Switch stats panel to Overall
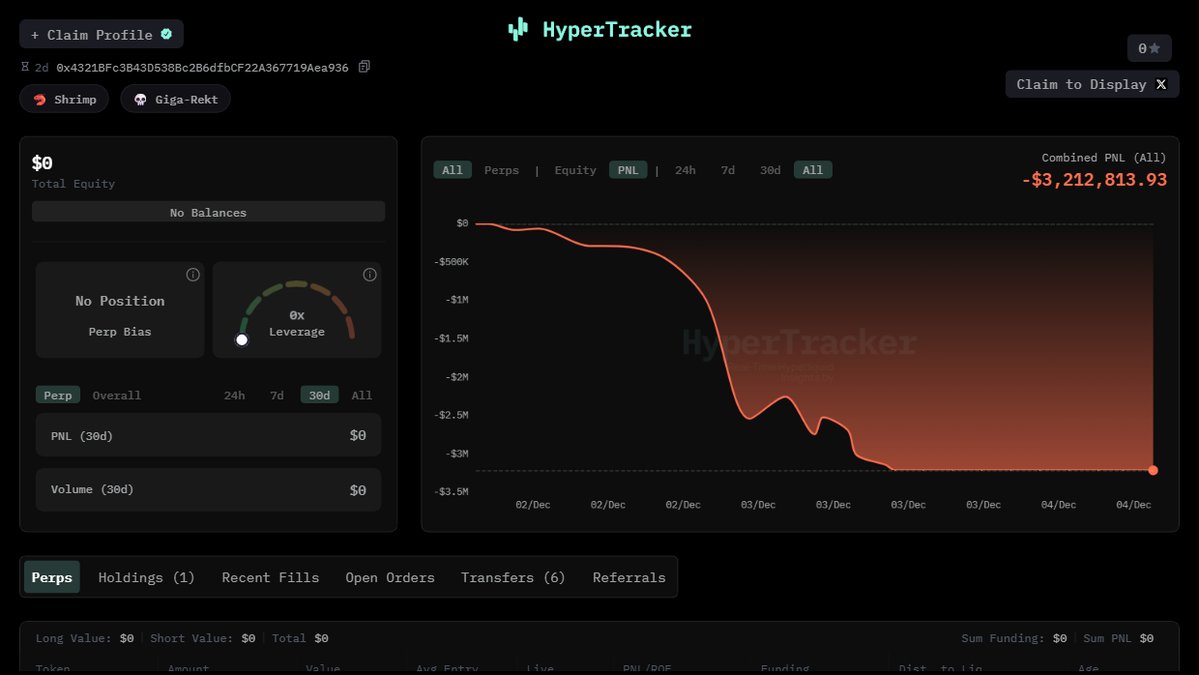This screenshot has height=675, width=1199. tap(117, 395)
